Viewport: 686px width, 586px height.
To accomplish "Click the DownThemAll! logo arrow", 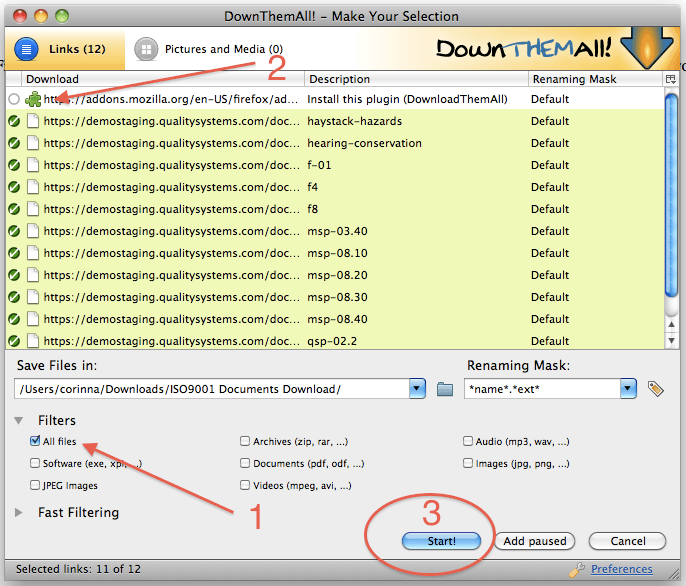I will 647,47.
